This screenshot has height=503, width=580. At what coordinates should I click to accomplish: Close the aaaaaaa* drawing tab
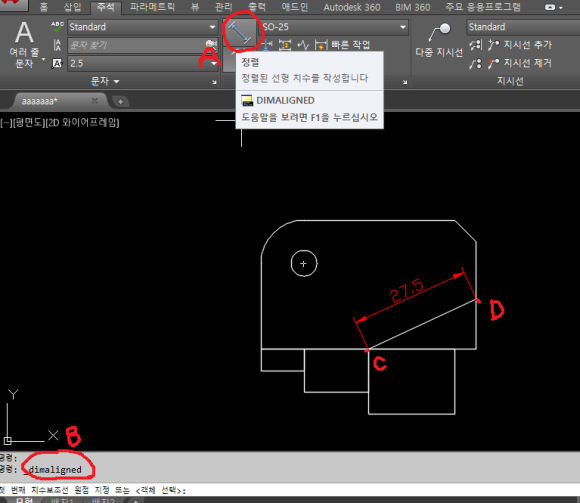point(95,101)
